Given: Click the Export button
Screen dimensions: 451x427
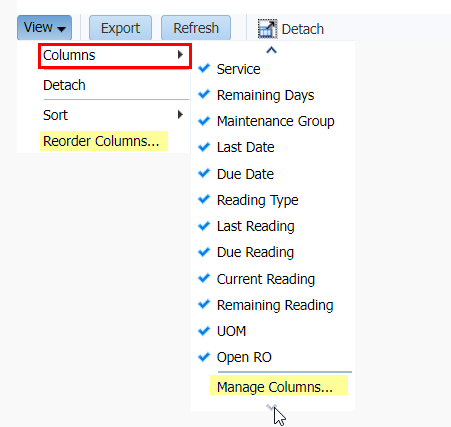Looking at the screenshot, I should click(120, 28).
